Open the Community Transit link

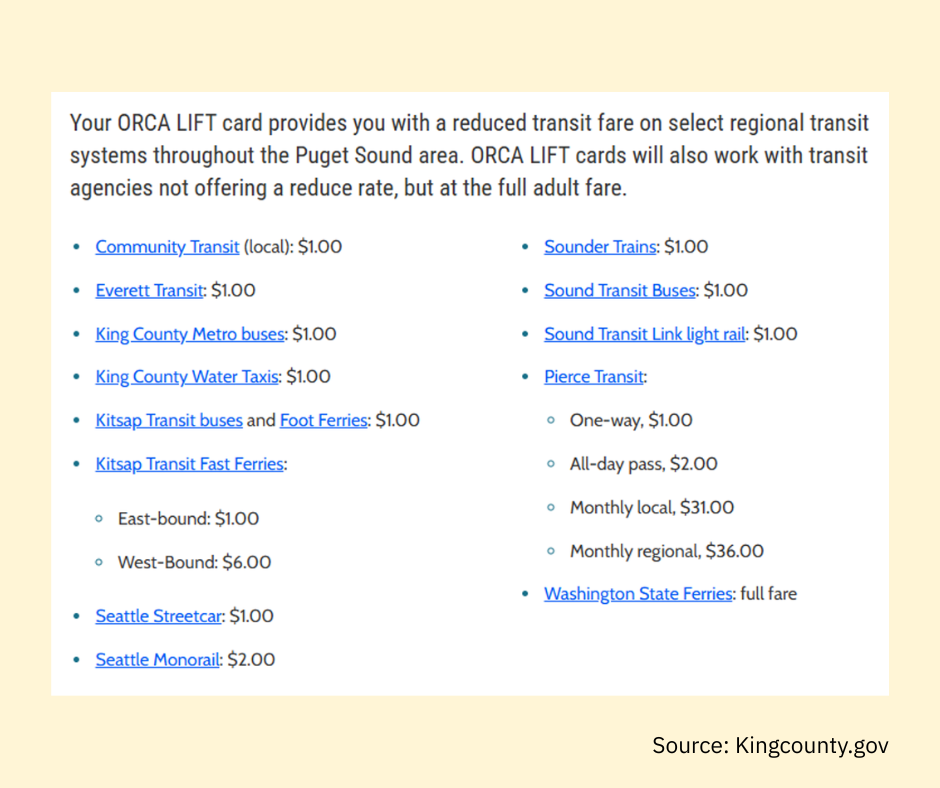(167, 246)
